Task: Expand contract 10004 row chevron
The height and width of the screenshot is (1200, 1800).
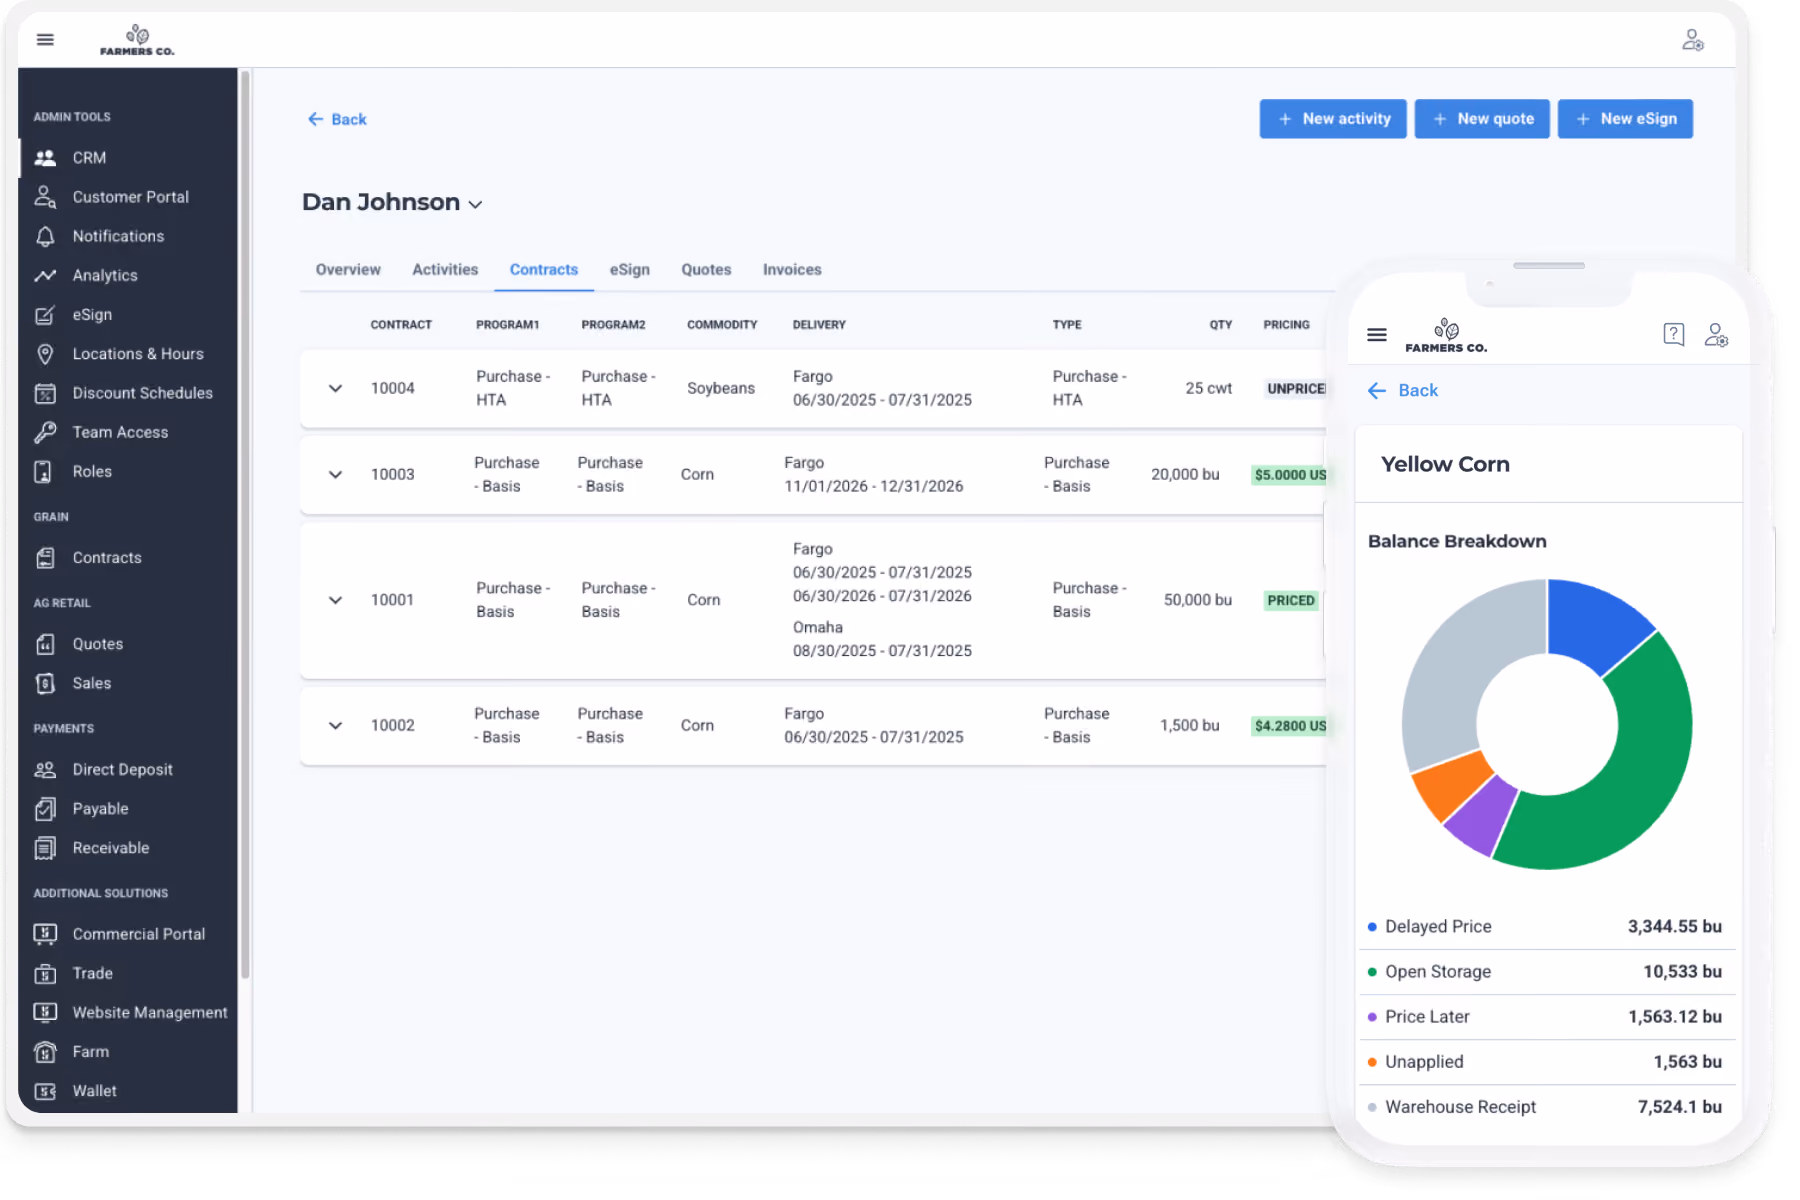Action: click(x=335, y=388)
